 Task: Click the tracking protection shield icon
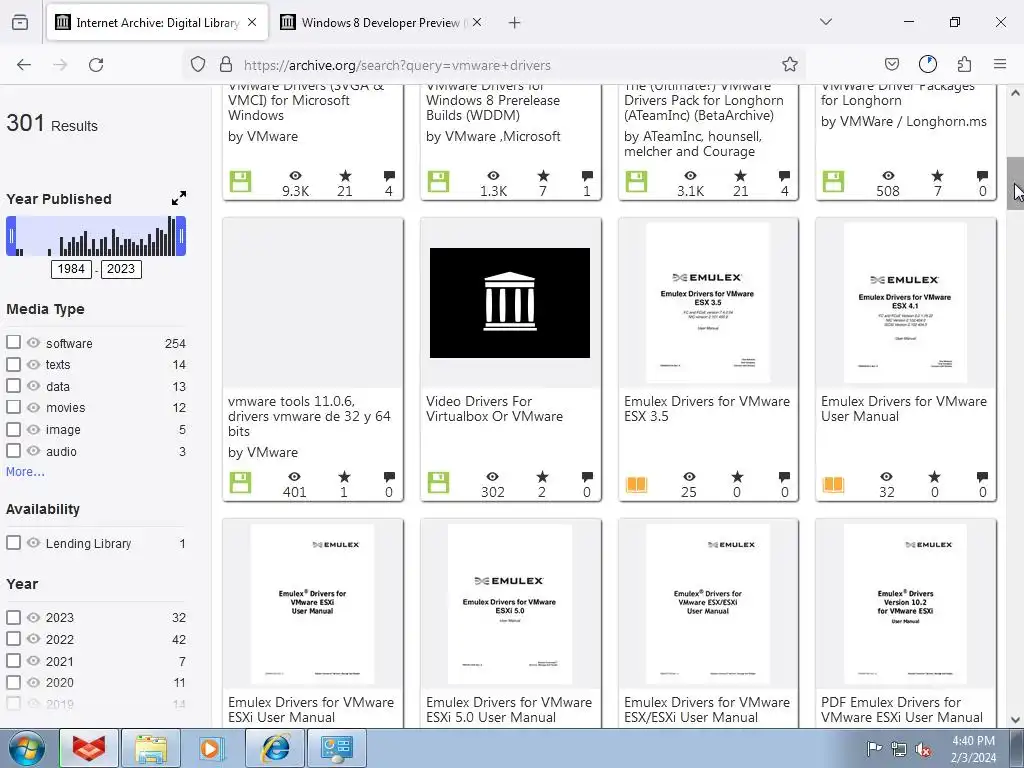[198, 65]
